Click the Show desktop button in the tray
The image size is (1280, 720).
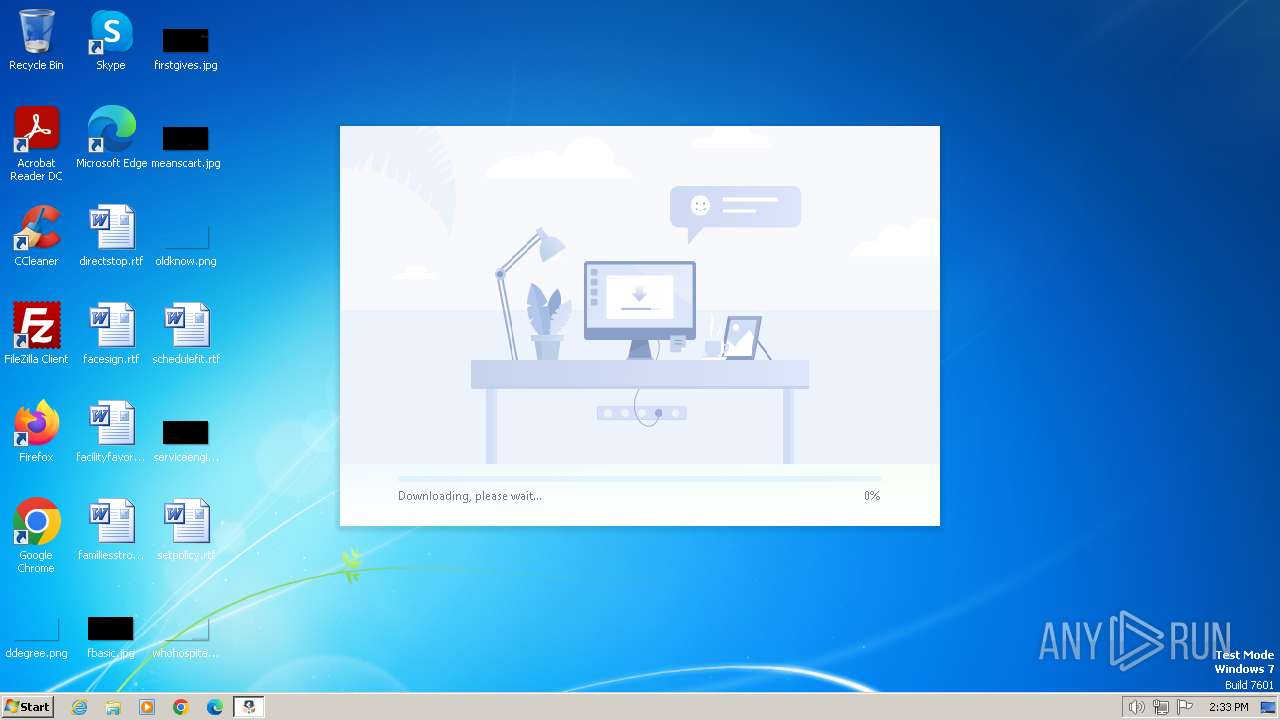tap(1268, 707)
